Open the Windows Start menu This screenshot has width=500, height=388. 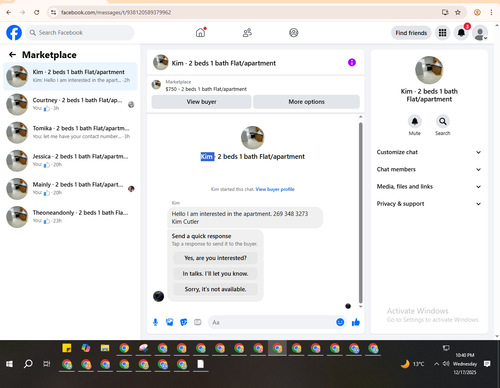tap(9, 364)
